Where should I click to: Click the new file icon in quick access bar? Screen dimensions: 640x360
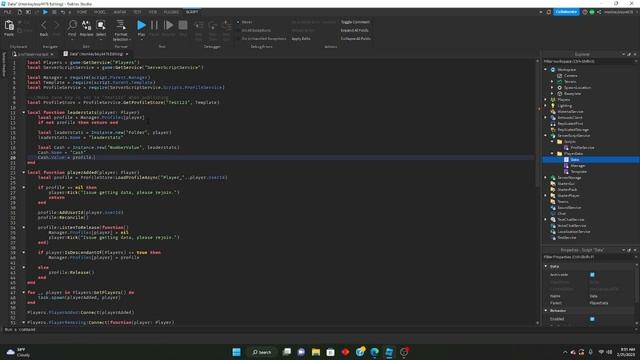point(19,12)
